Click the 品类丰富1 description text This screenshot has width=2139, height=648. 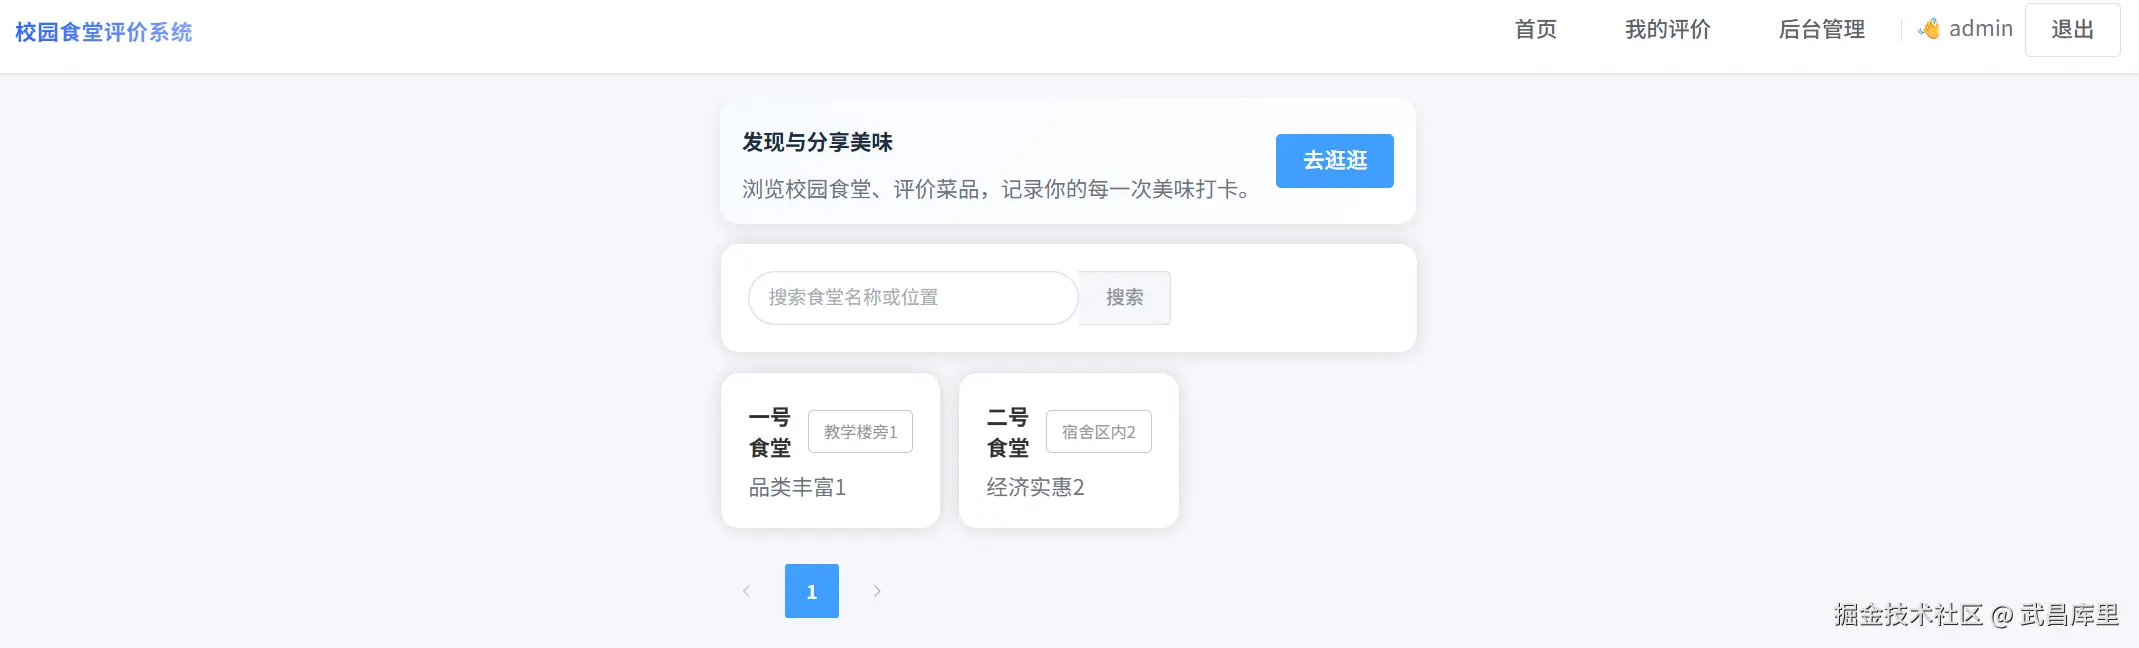point(797,487)
